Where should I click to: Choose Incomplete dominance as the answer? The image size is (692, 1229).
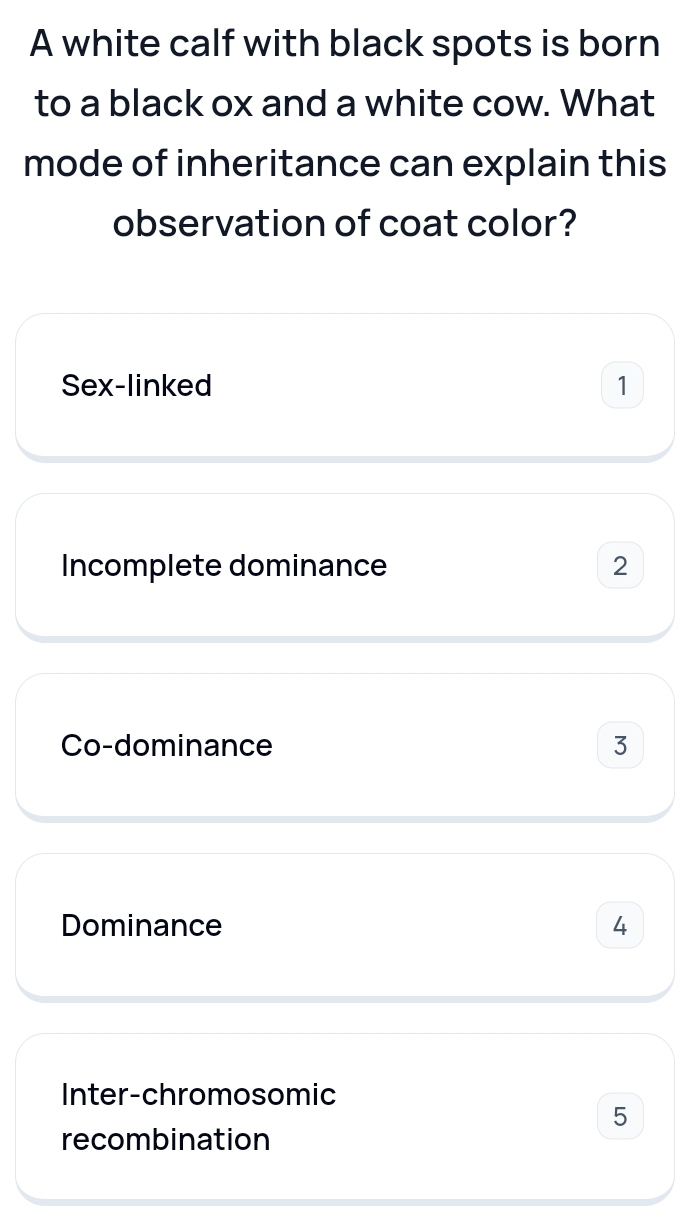[x=345, y=567]
